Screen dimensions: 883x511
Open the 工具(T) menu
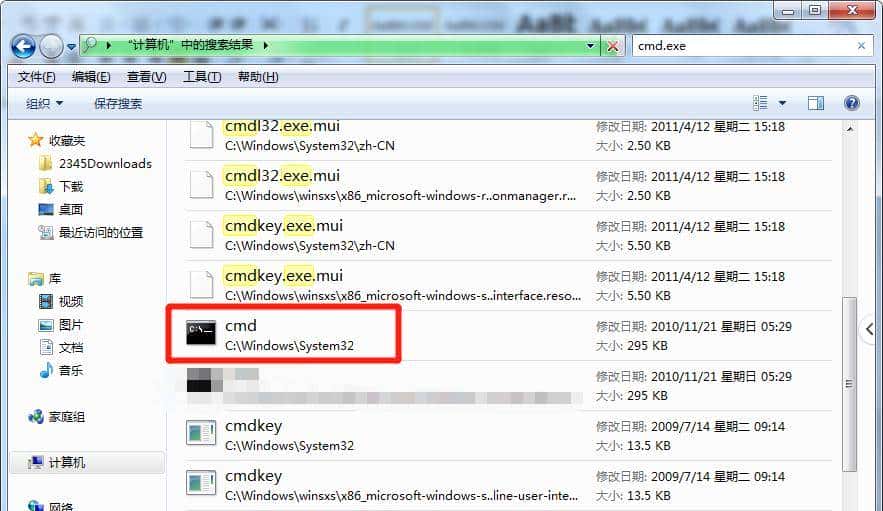[x=201, y=77]
